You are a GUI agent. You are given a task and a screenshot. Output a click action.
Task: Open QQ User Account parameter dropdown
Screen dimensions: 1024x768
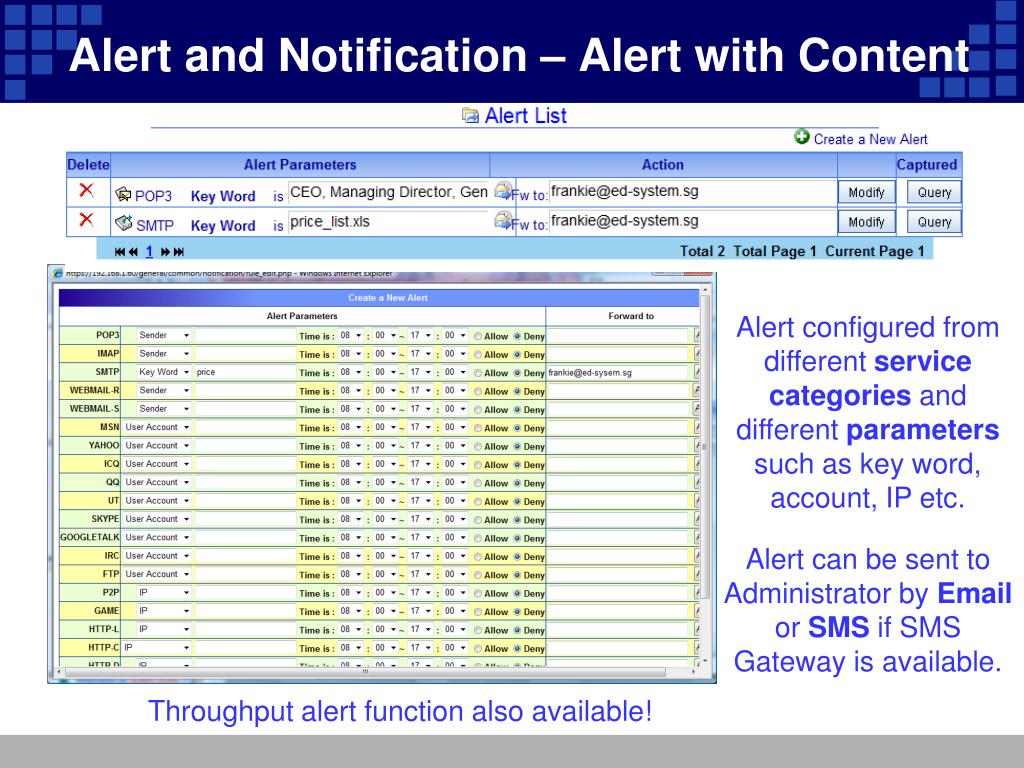(157, 482)
